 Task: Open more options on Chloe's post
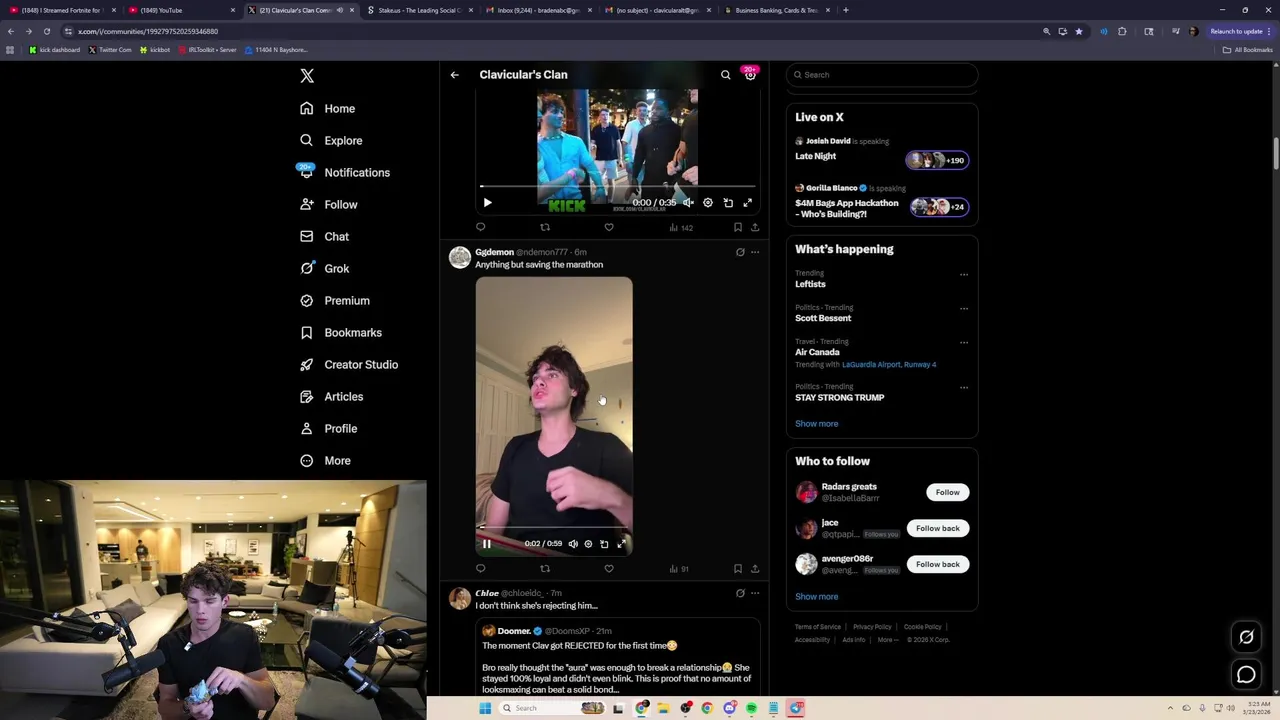(755, 593)
